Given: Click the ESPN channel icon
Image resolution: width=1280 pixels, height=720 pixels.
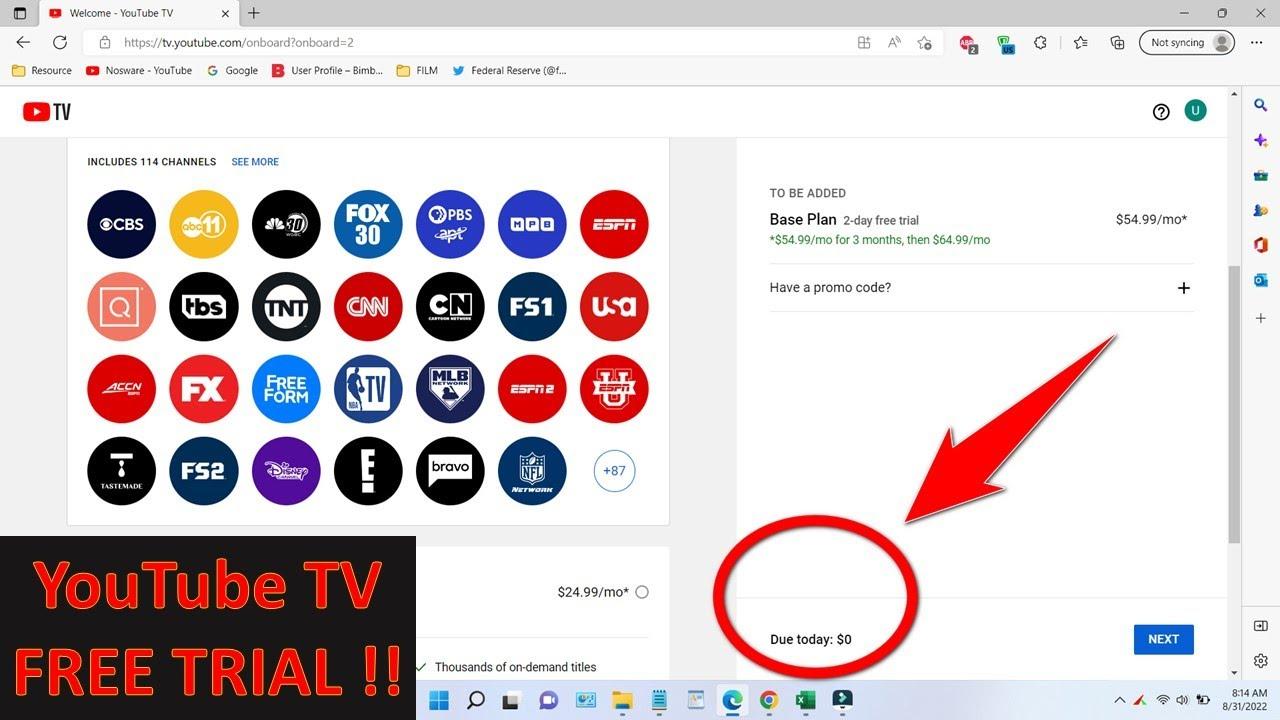Looking at the screenshot, I should [614, 224].
